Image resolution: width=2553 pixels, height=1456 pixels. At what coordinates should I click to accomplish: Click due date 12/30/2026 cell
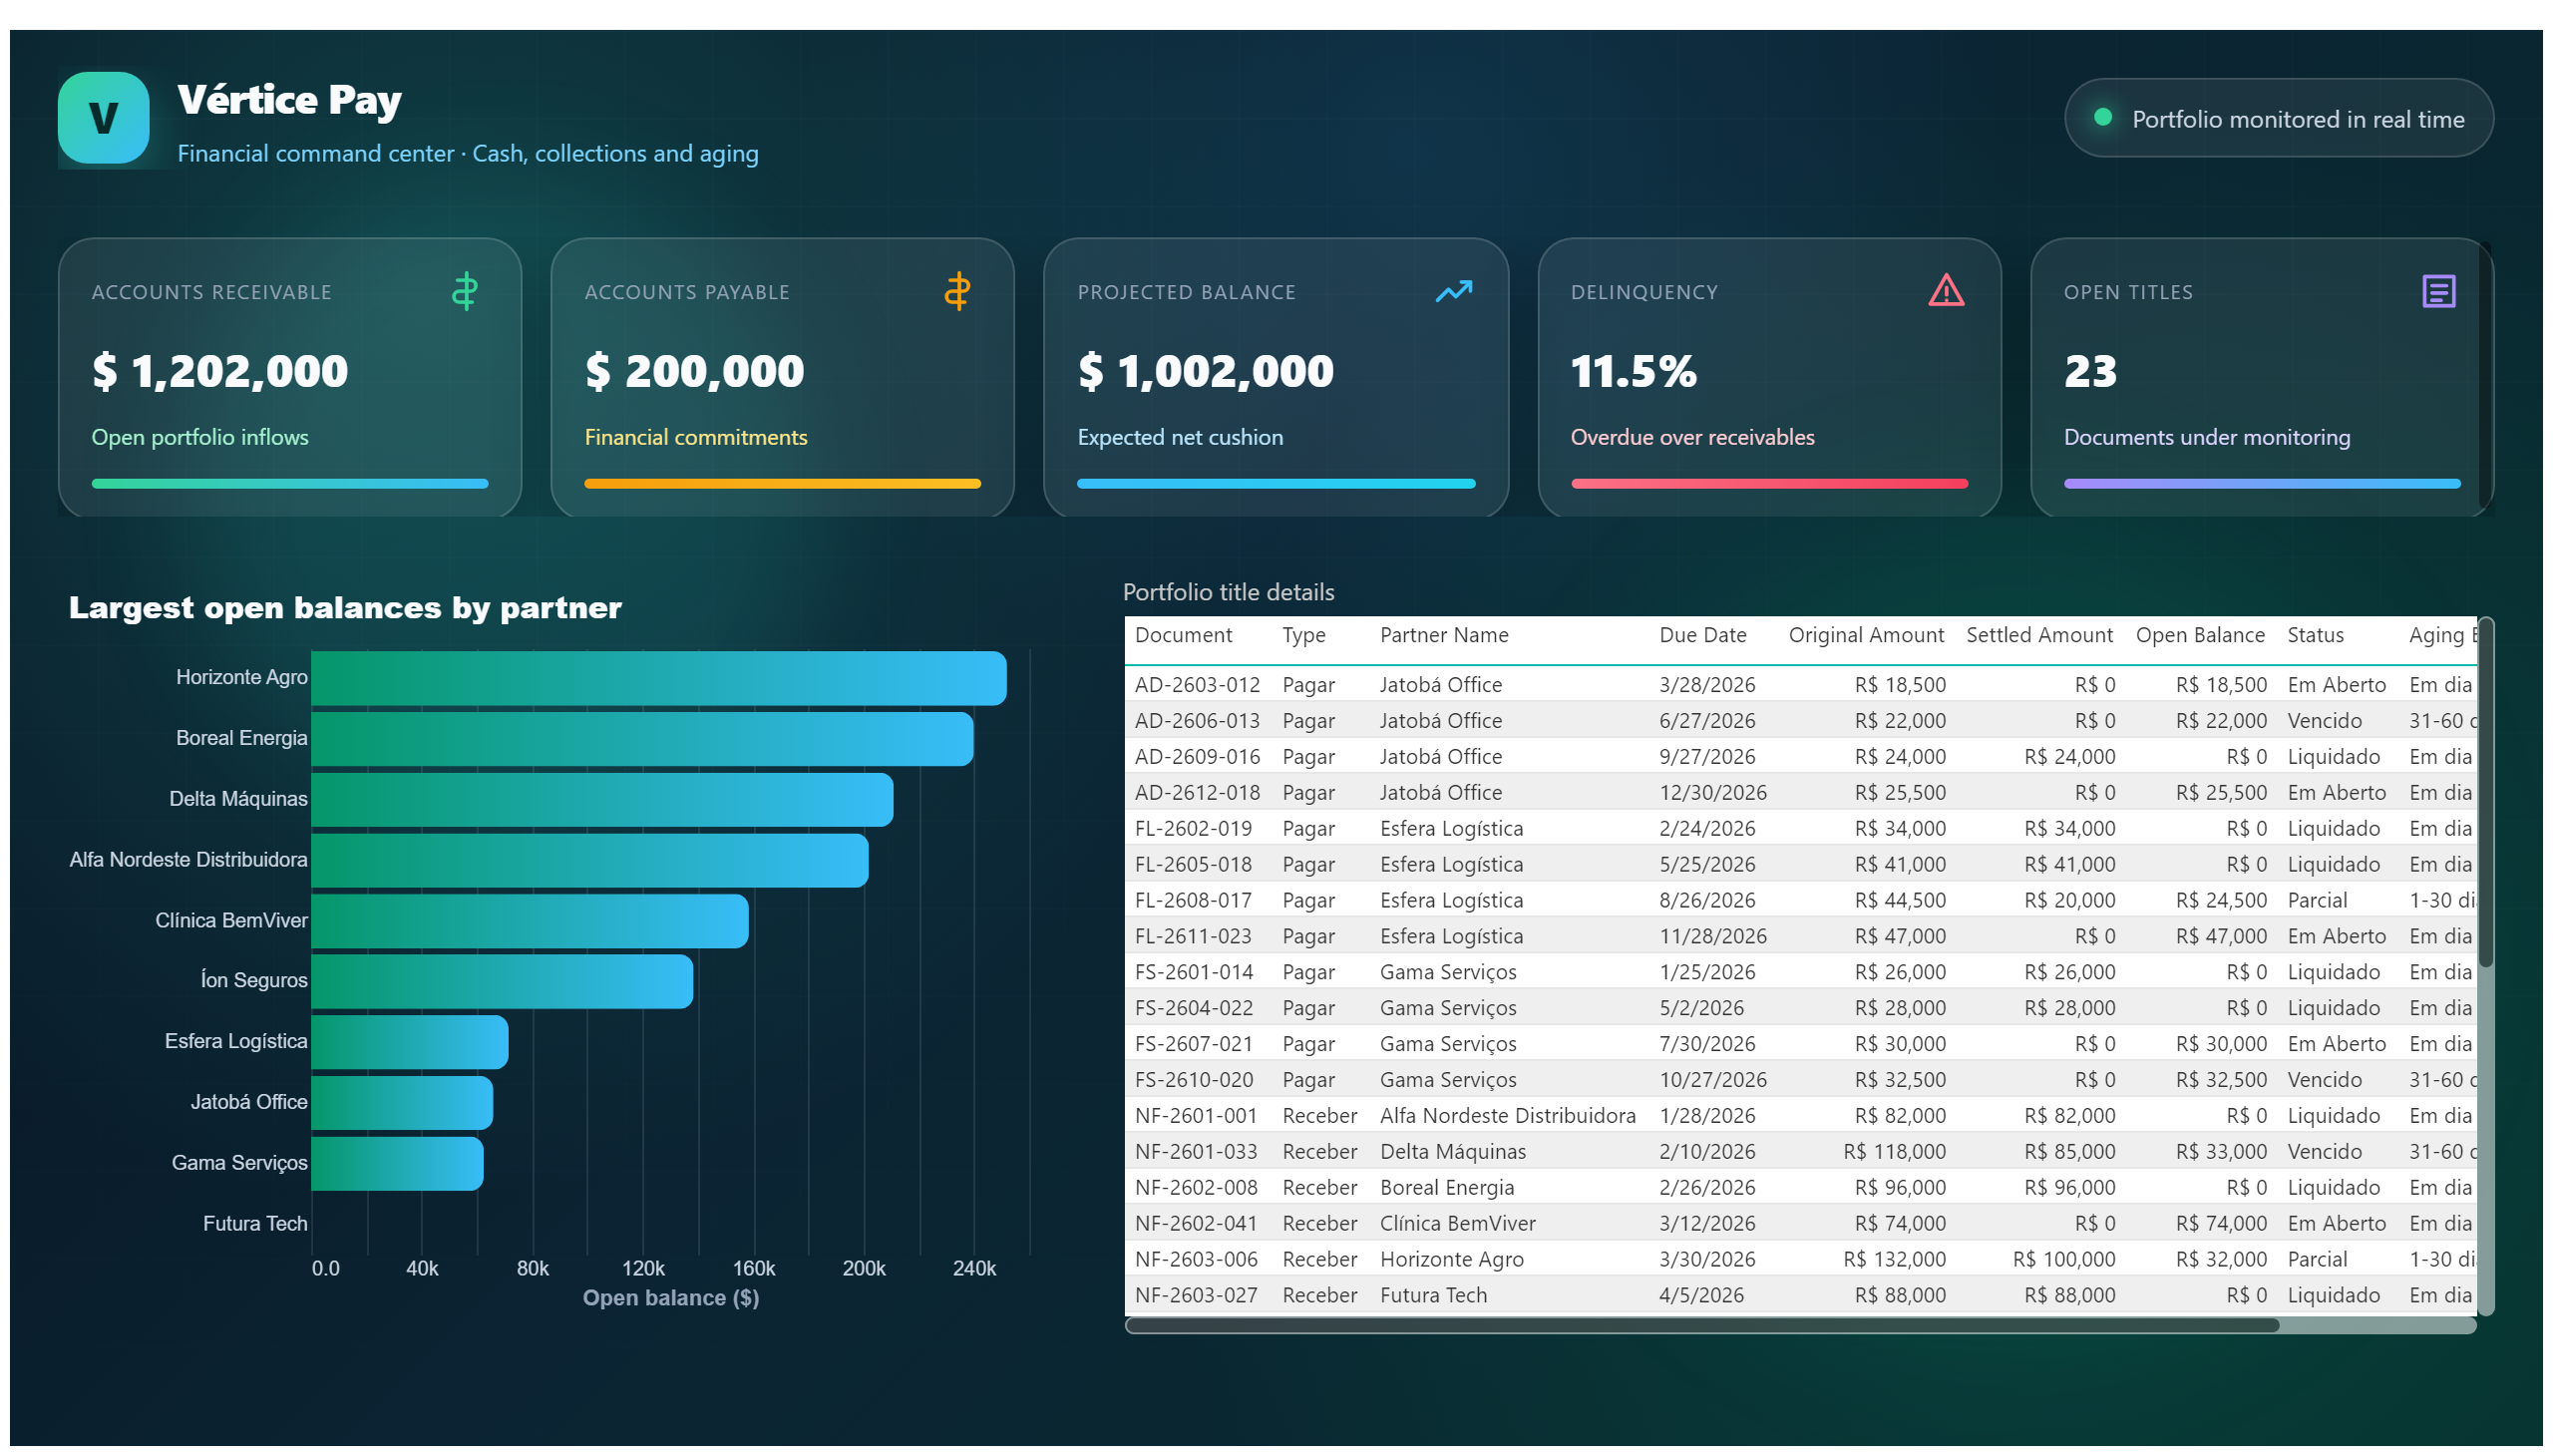click(1712, 793)
